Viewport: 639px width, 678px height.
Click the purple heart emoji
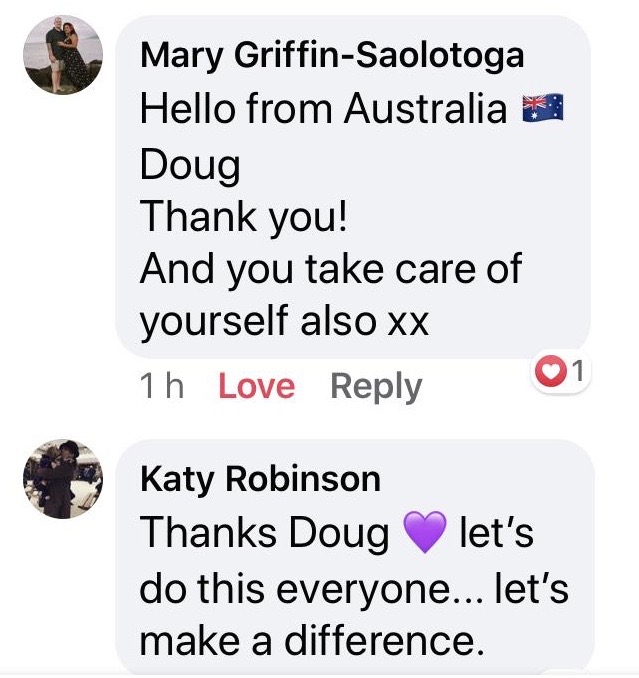[425, 532]
